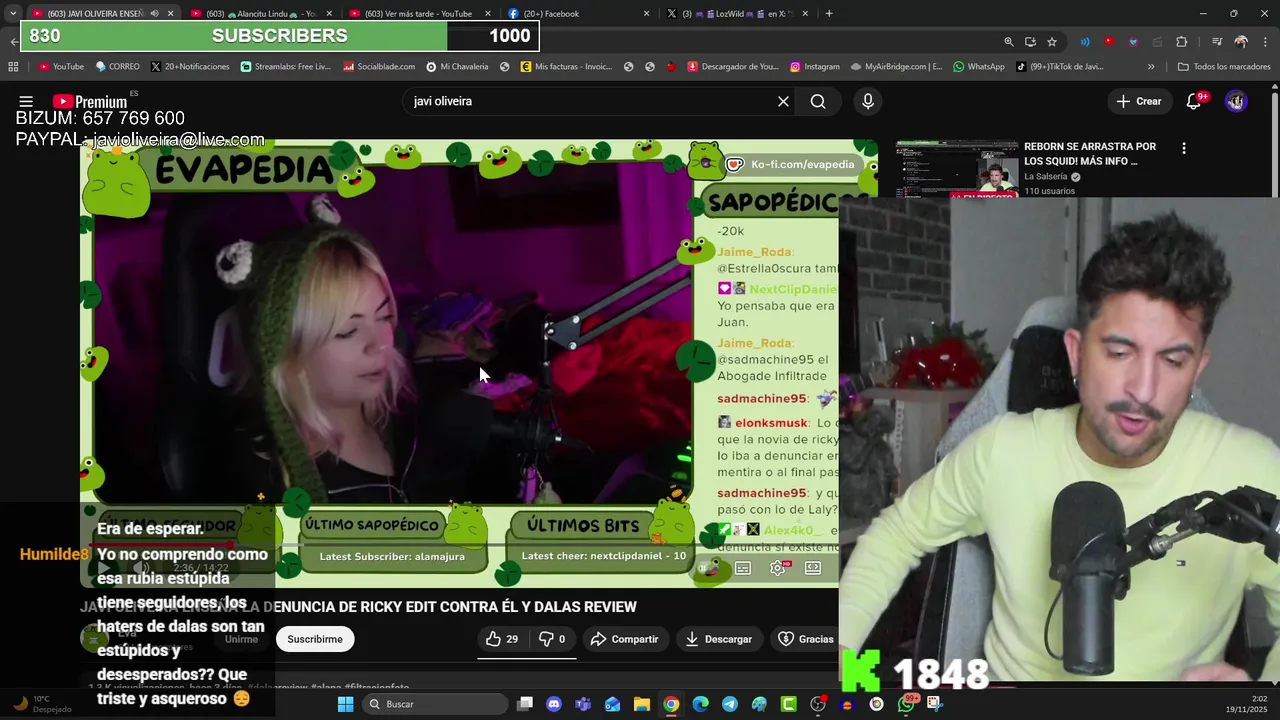Open the Socialblade.com bookmark
The width and height of the screenshot is (1280, 720).
point(379,67)
